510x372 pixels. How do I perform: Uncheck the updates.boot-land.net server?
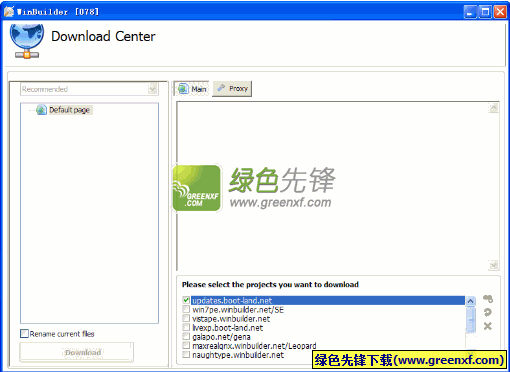(x=186, y=300)
